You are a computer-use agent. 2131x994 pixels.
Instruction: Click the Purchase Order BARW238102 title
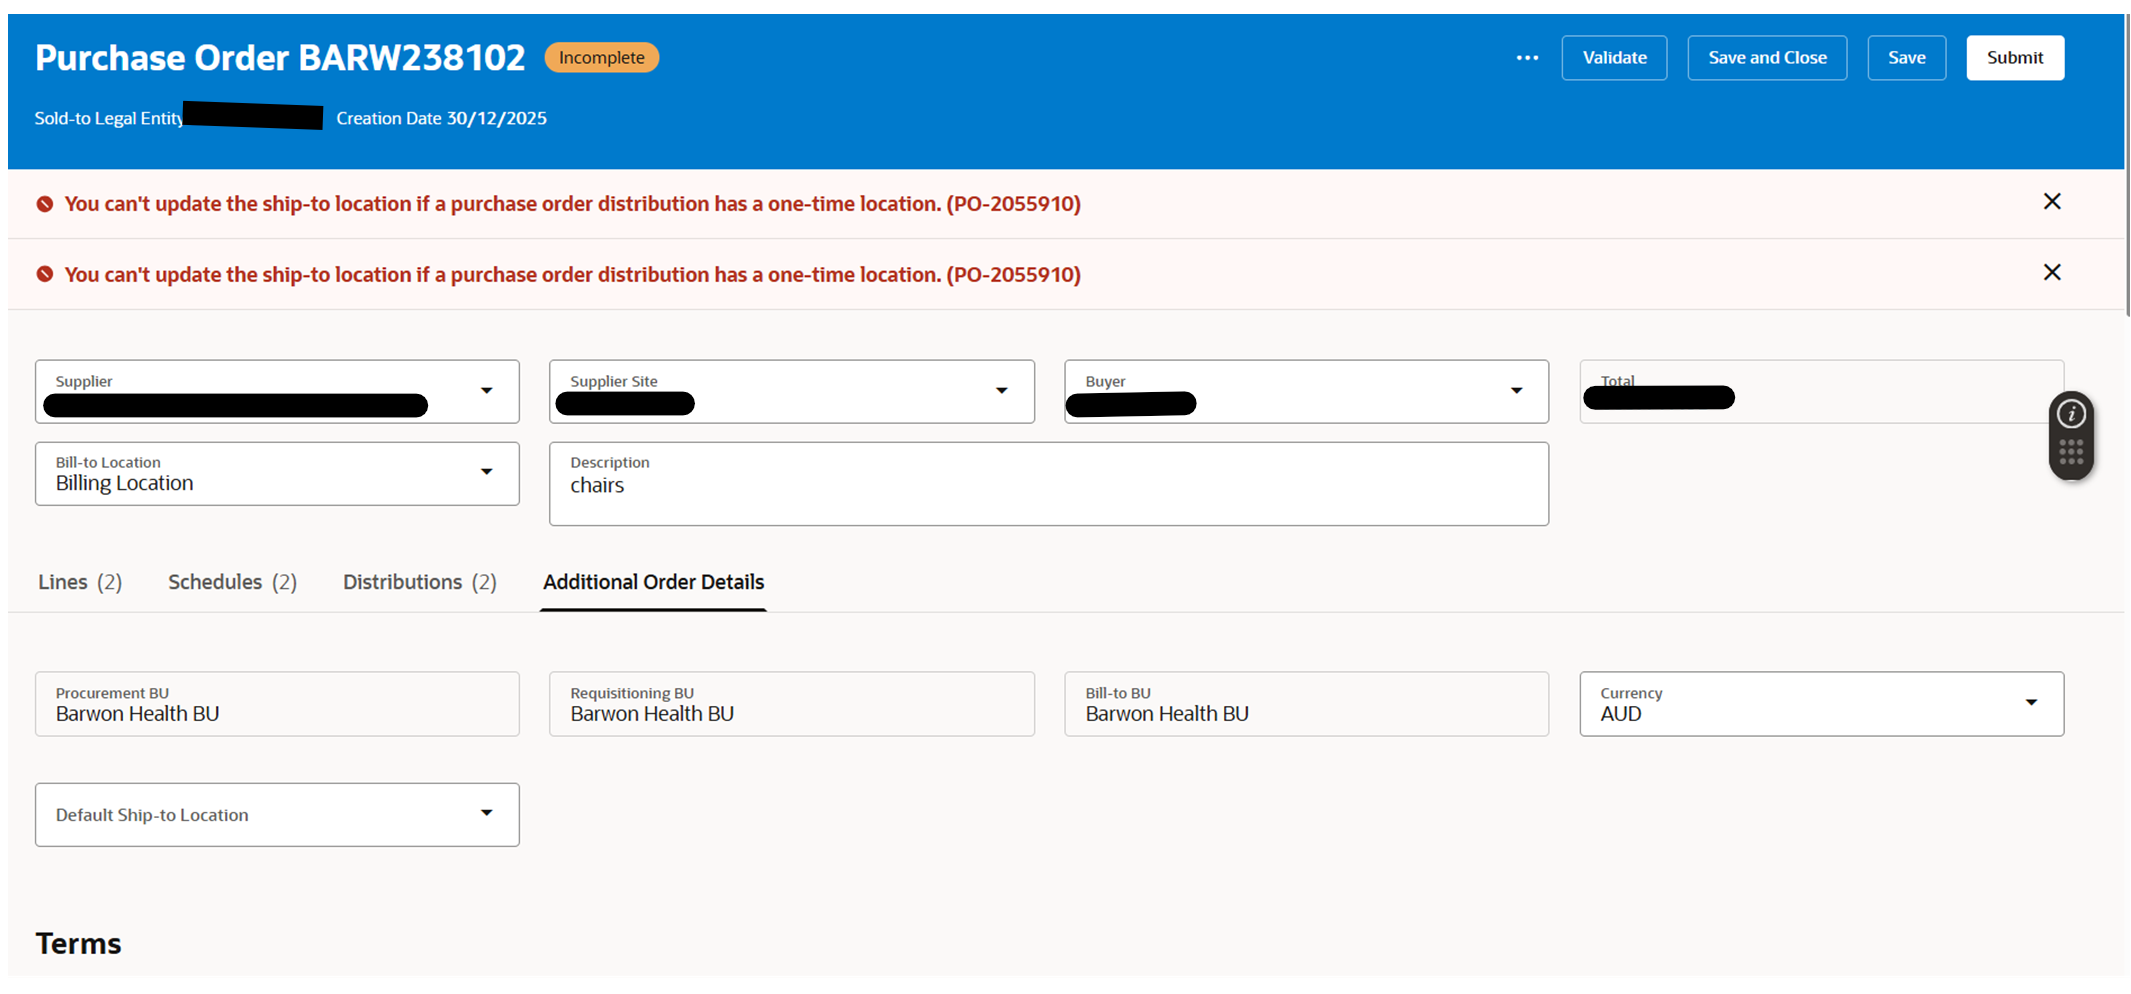pyautogui.click(x=280, y=58)
